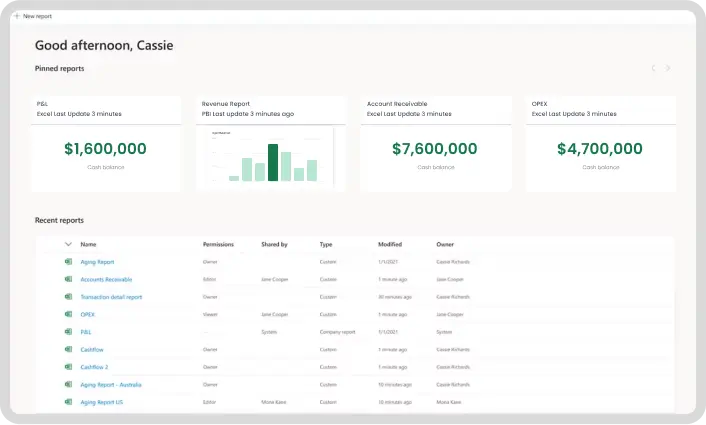The height and width of the screenshot is (425, 706).
Task: Click the Owner column header
Action: click(x=445, y=244)
